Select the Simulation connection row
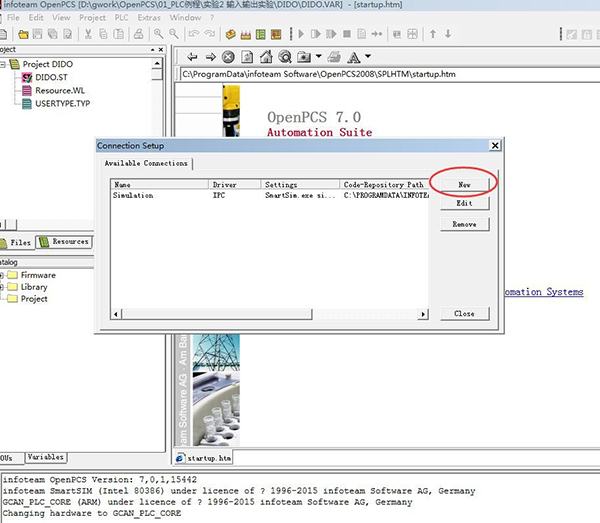The height and width of the screenshot is (523, 600). (x=134, y=196)
